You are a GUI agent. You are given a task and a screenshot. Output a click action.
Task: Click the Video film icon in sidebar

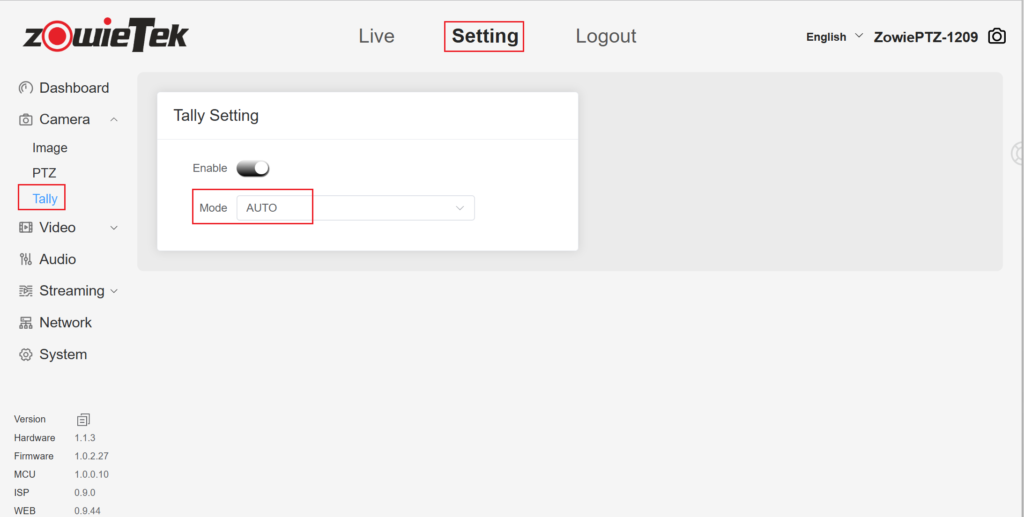coord(26,228)
